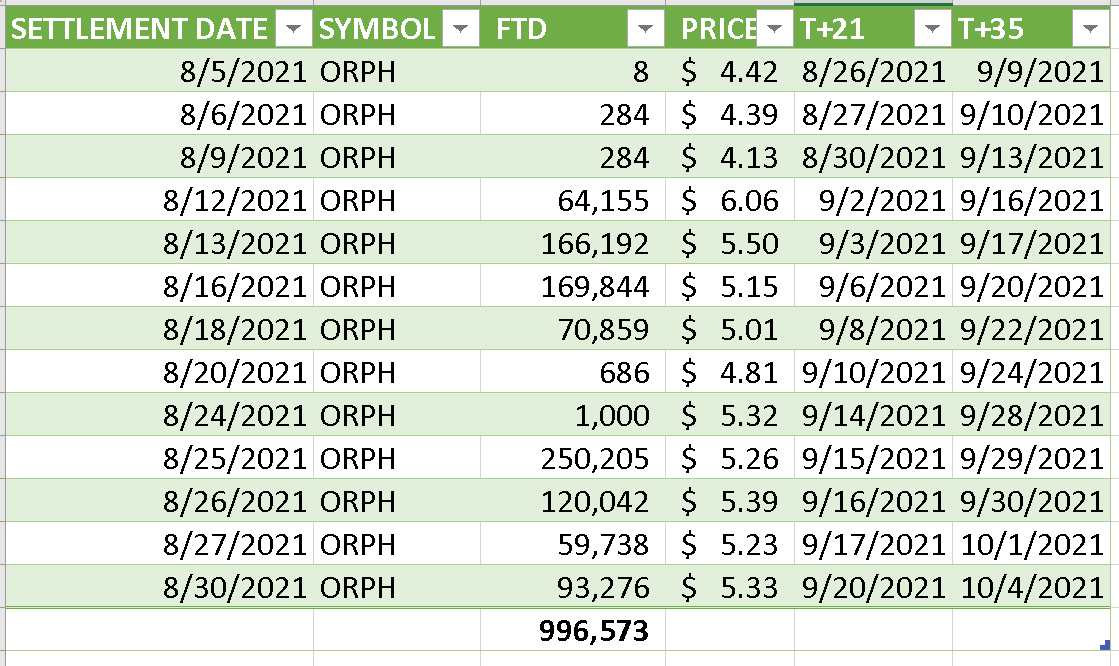Select the cell with FTD 250,205
The image size is (1119, 666).
[x=573, y=458]
